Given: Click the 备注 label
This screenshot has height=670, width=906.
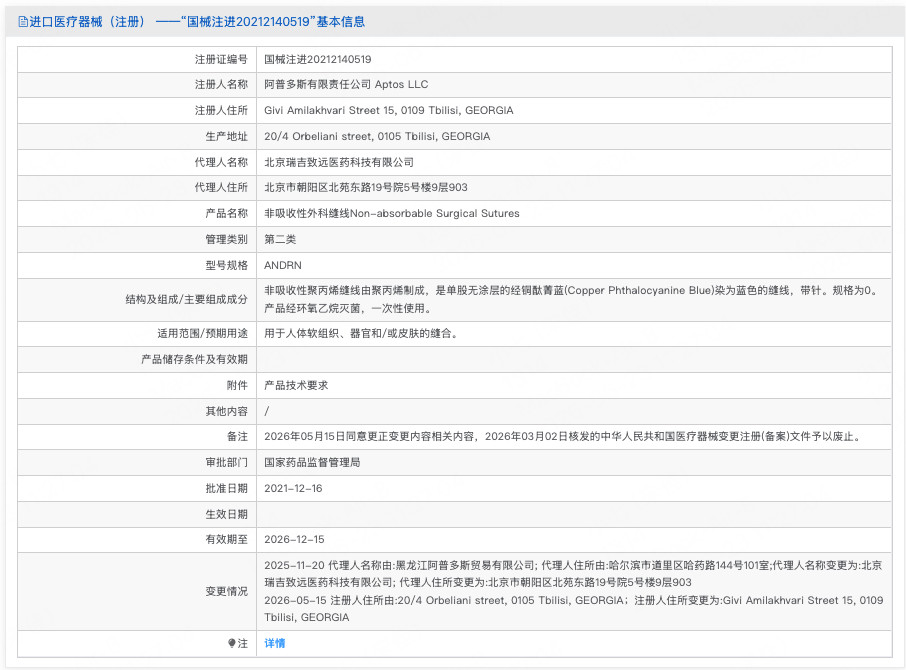Looking at the screenshot, I should [x=237, y=437].
